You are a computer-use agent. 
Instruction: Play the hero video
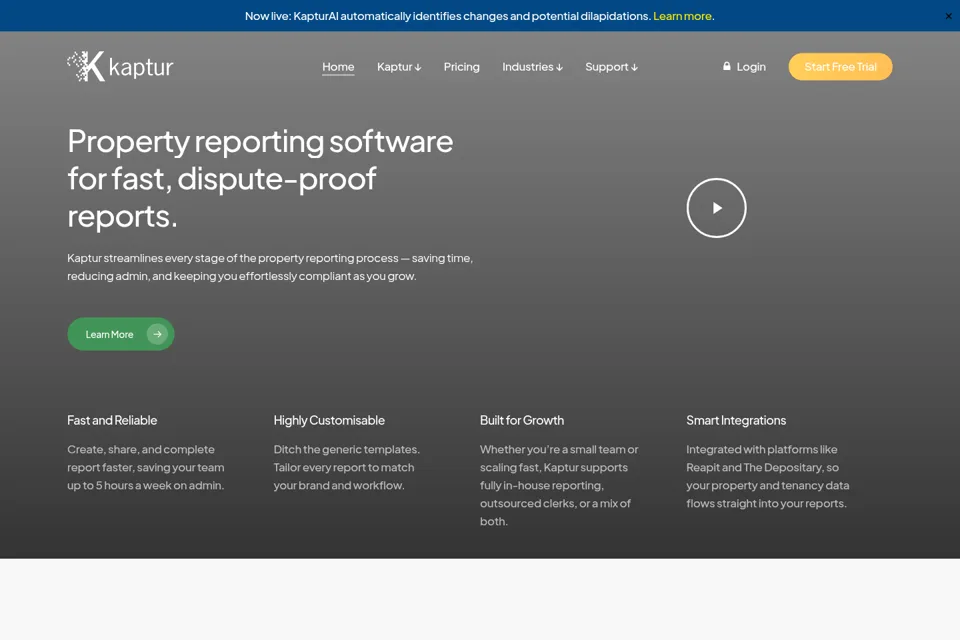[x=716, y=208]
